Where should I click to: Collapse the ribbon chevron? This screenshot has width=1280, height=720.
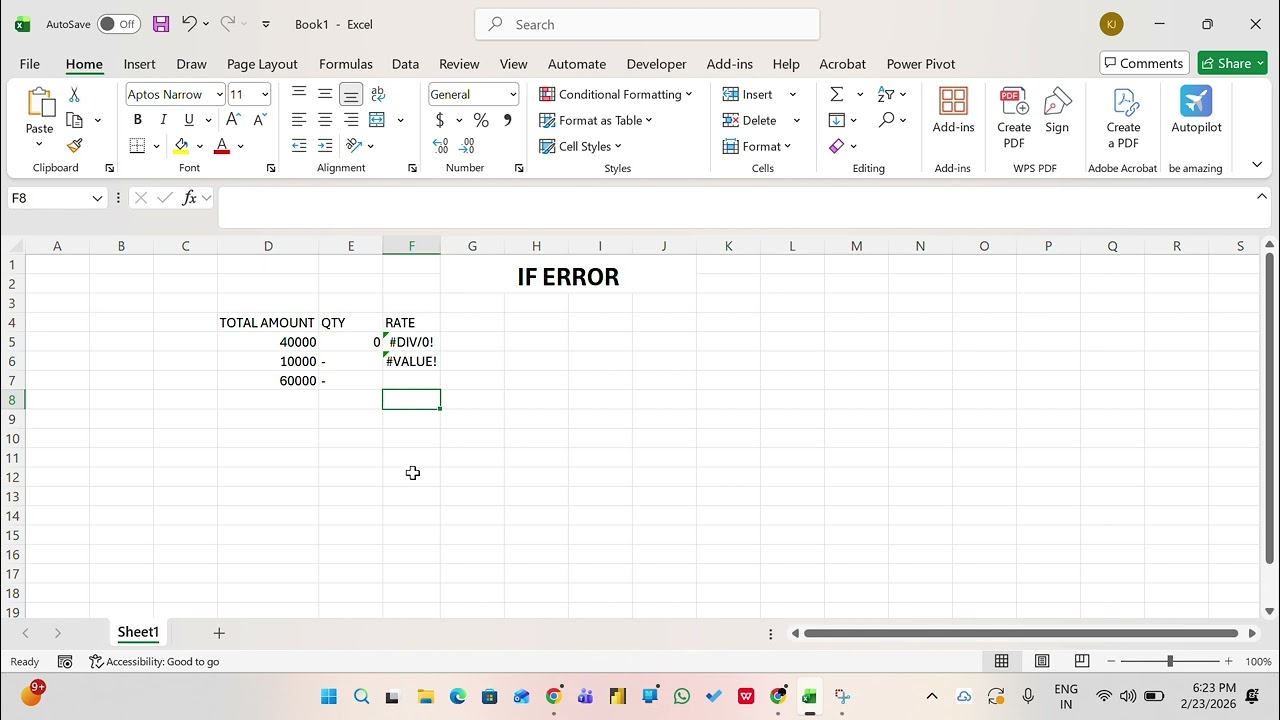[x=1257, y=165]
